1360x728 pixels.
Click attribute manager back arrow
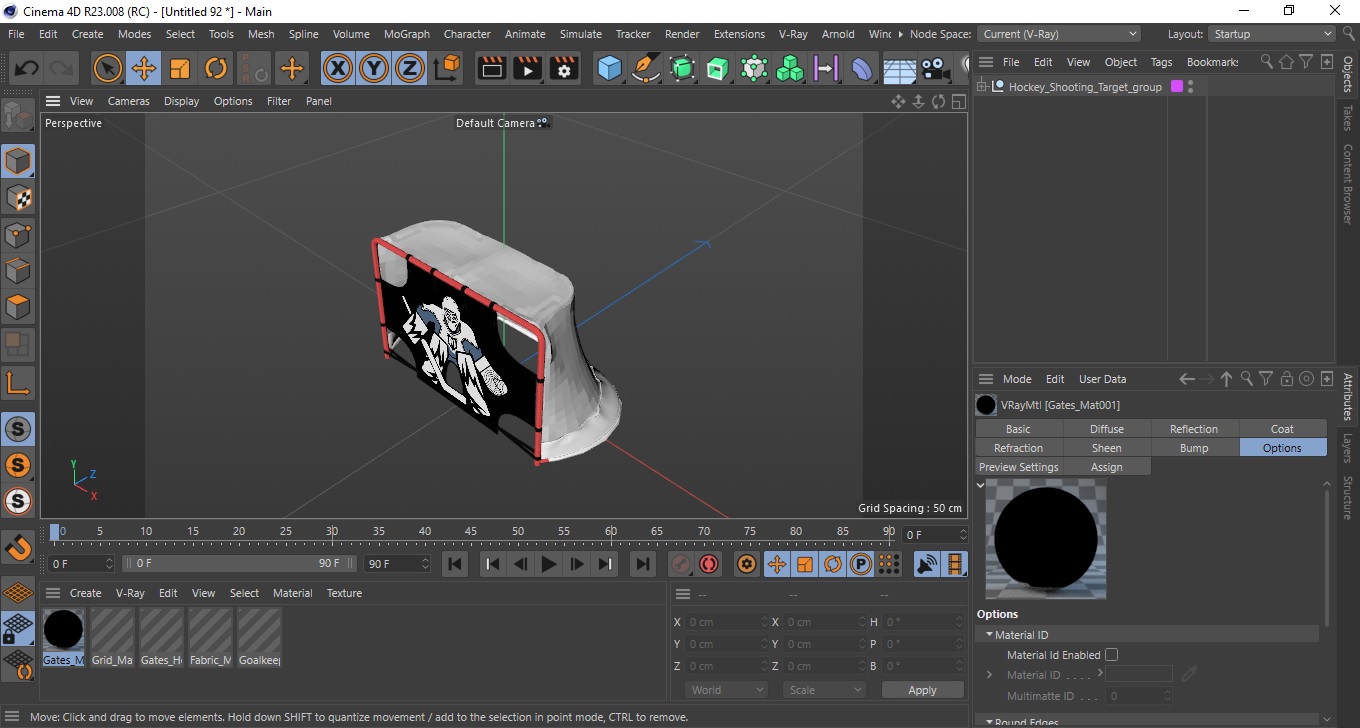click(1187, 379)
